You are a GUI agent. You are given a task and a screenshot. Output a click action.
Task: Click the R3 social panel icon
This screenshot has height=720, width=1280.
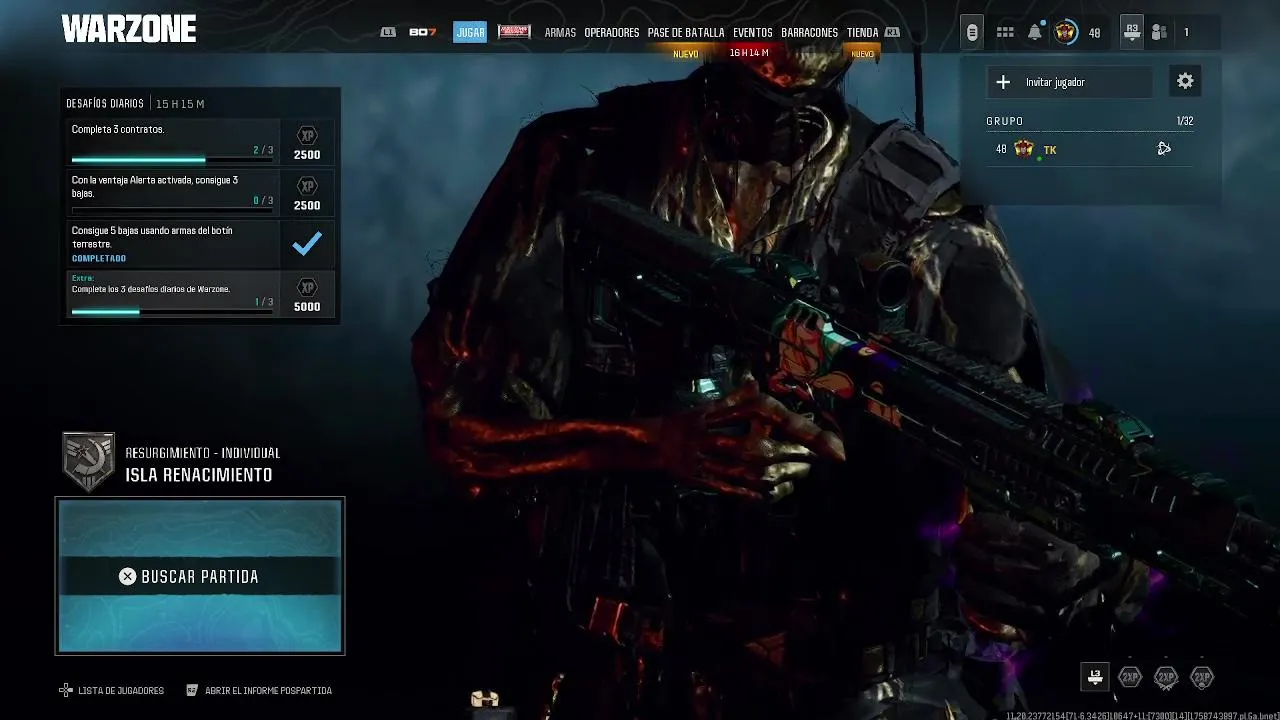pos(1131,32)
